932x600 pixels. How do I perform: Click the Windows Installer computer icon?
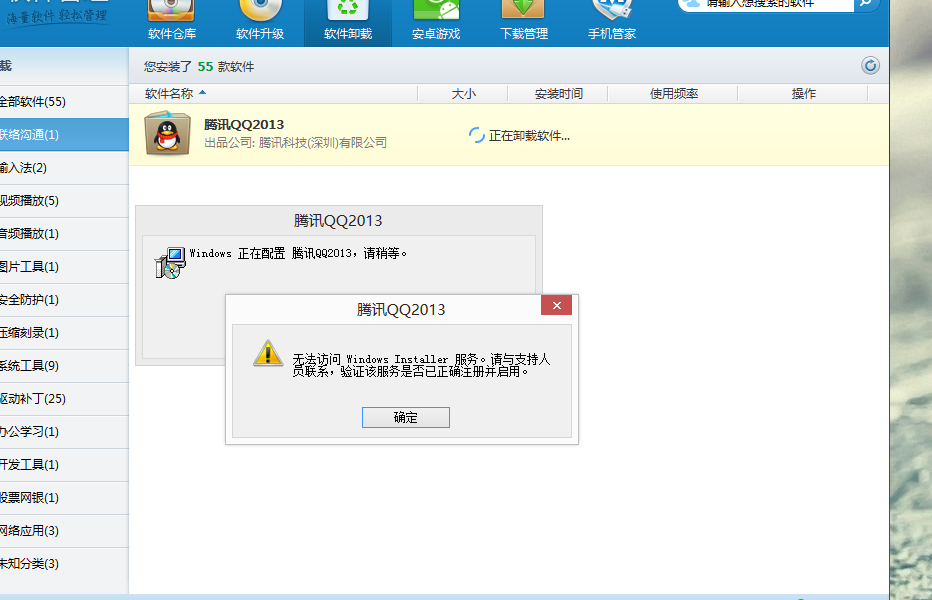tap(170, 263)
